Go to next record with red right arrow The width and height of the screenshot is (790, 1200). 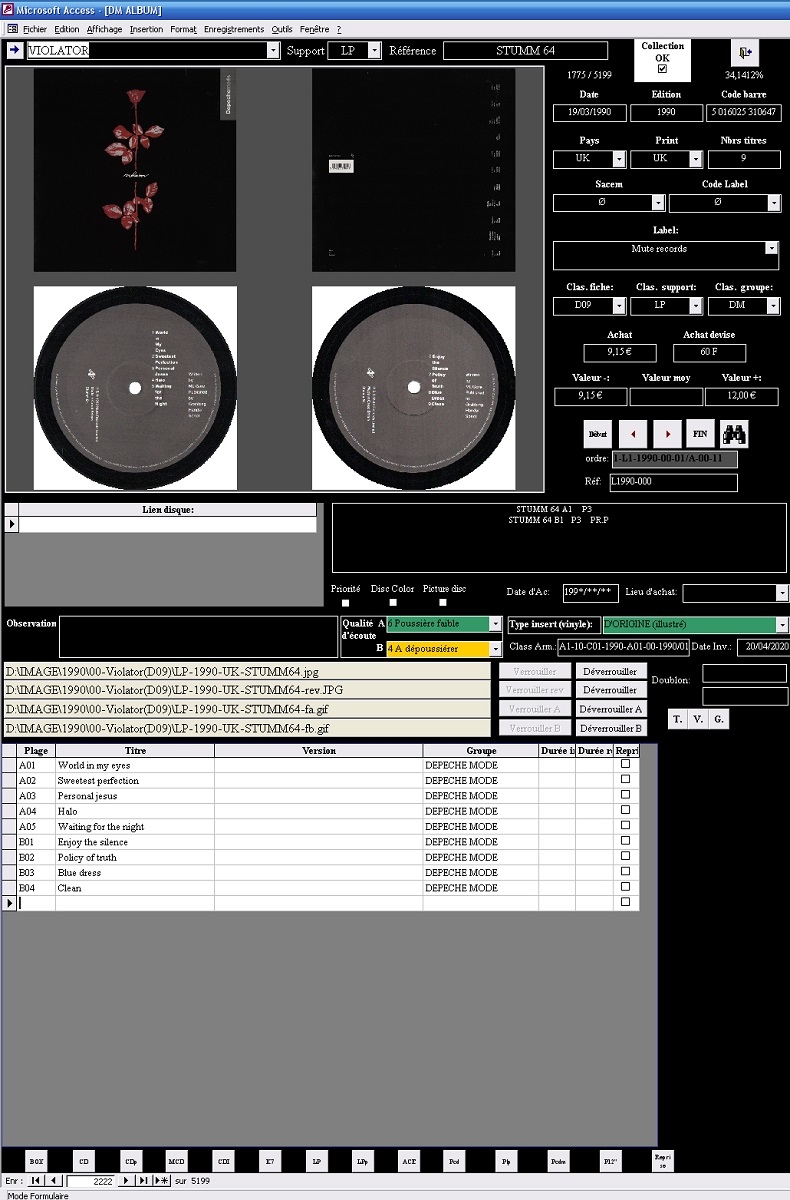[667, 433]
